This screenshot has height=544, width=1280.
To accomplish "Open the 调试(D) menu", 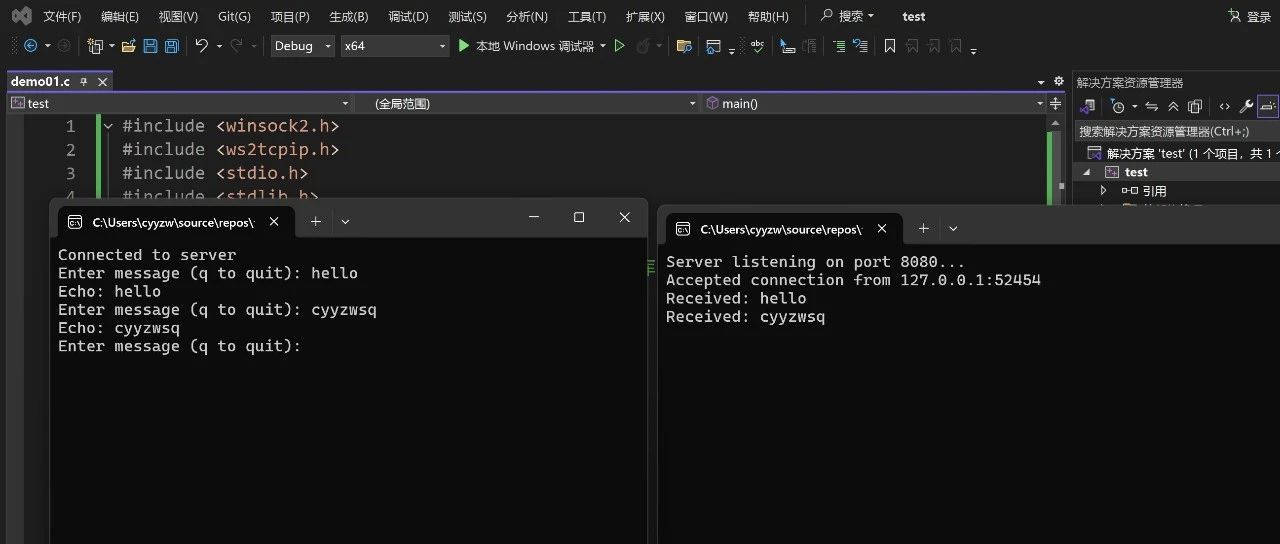I will 408,17.
